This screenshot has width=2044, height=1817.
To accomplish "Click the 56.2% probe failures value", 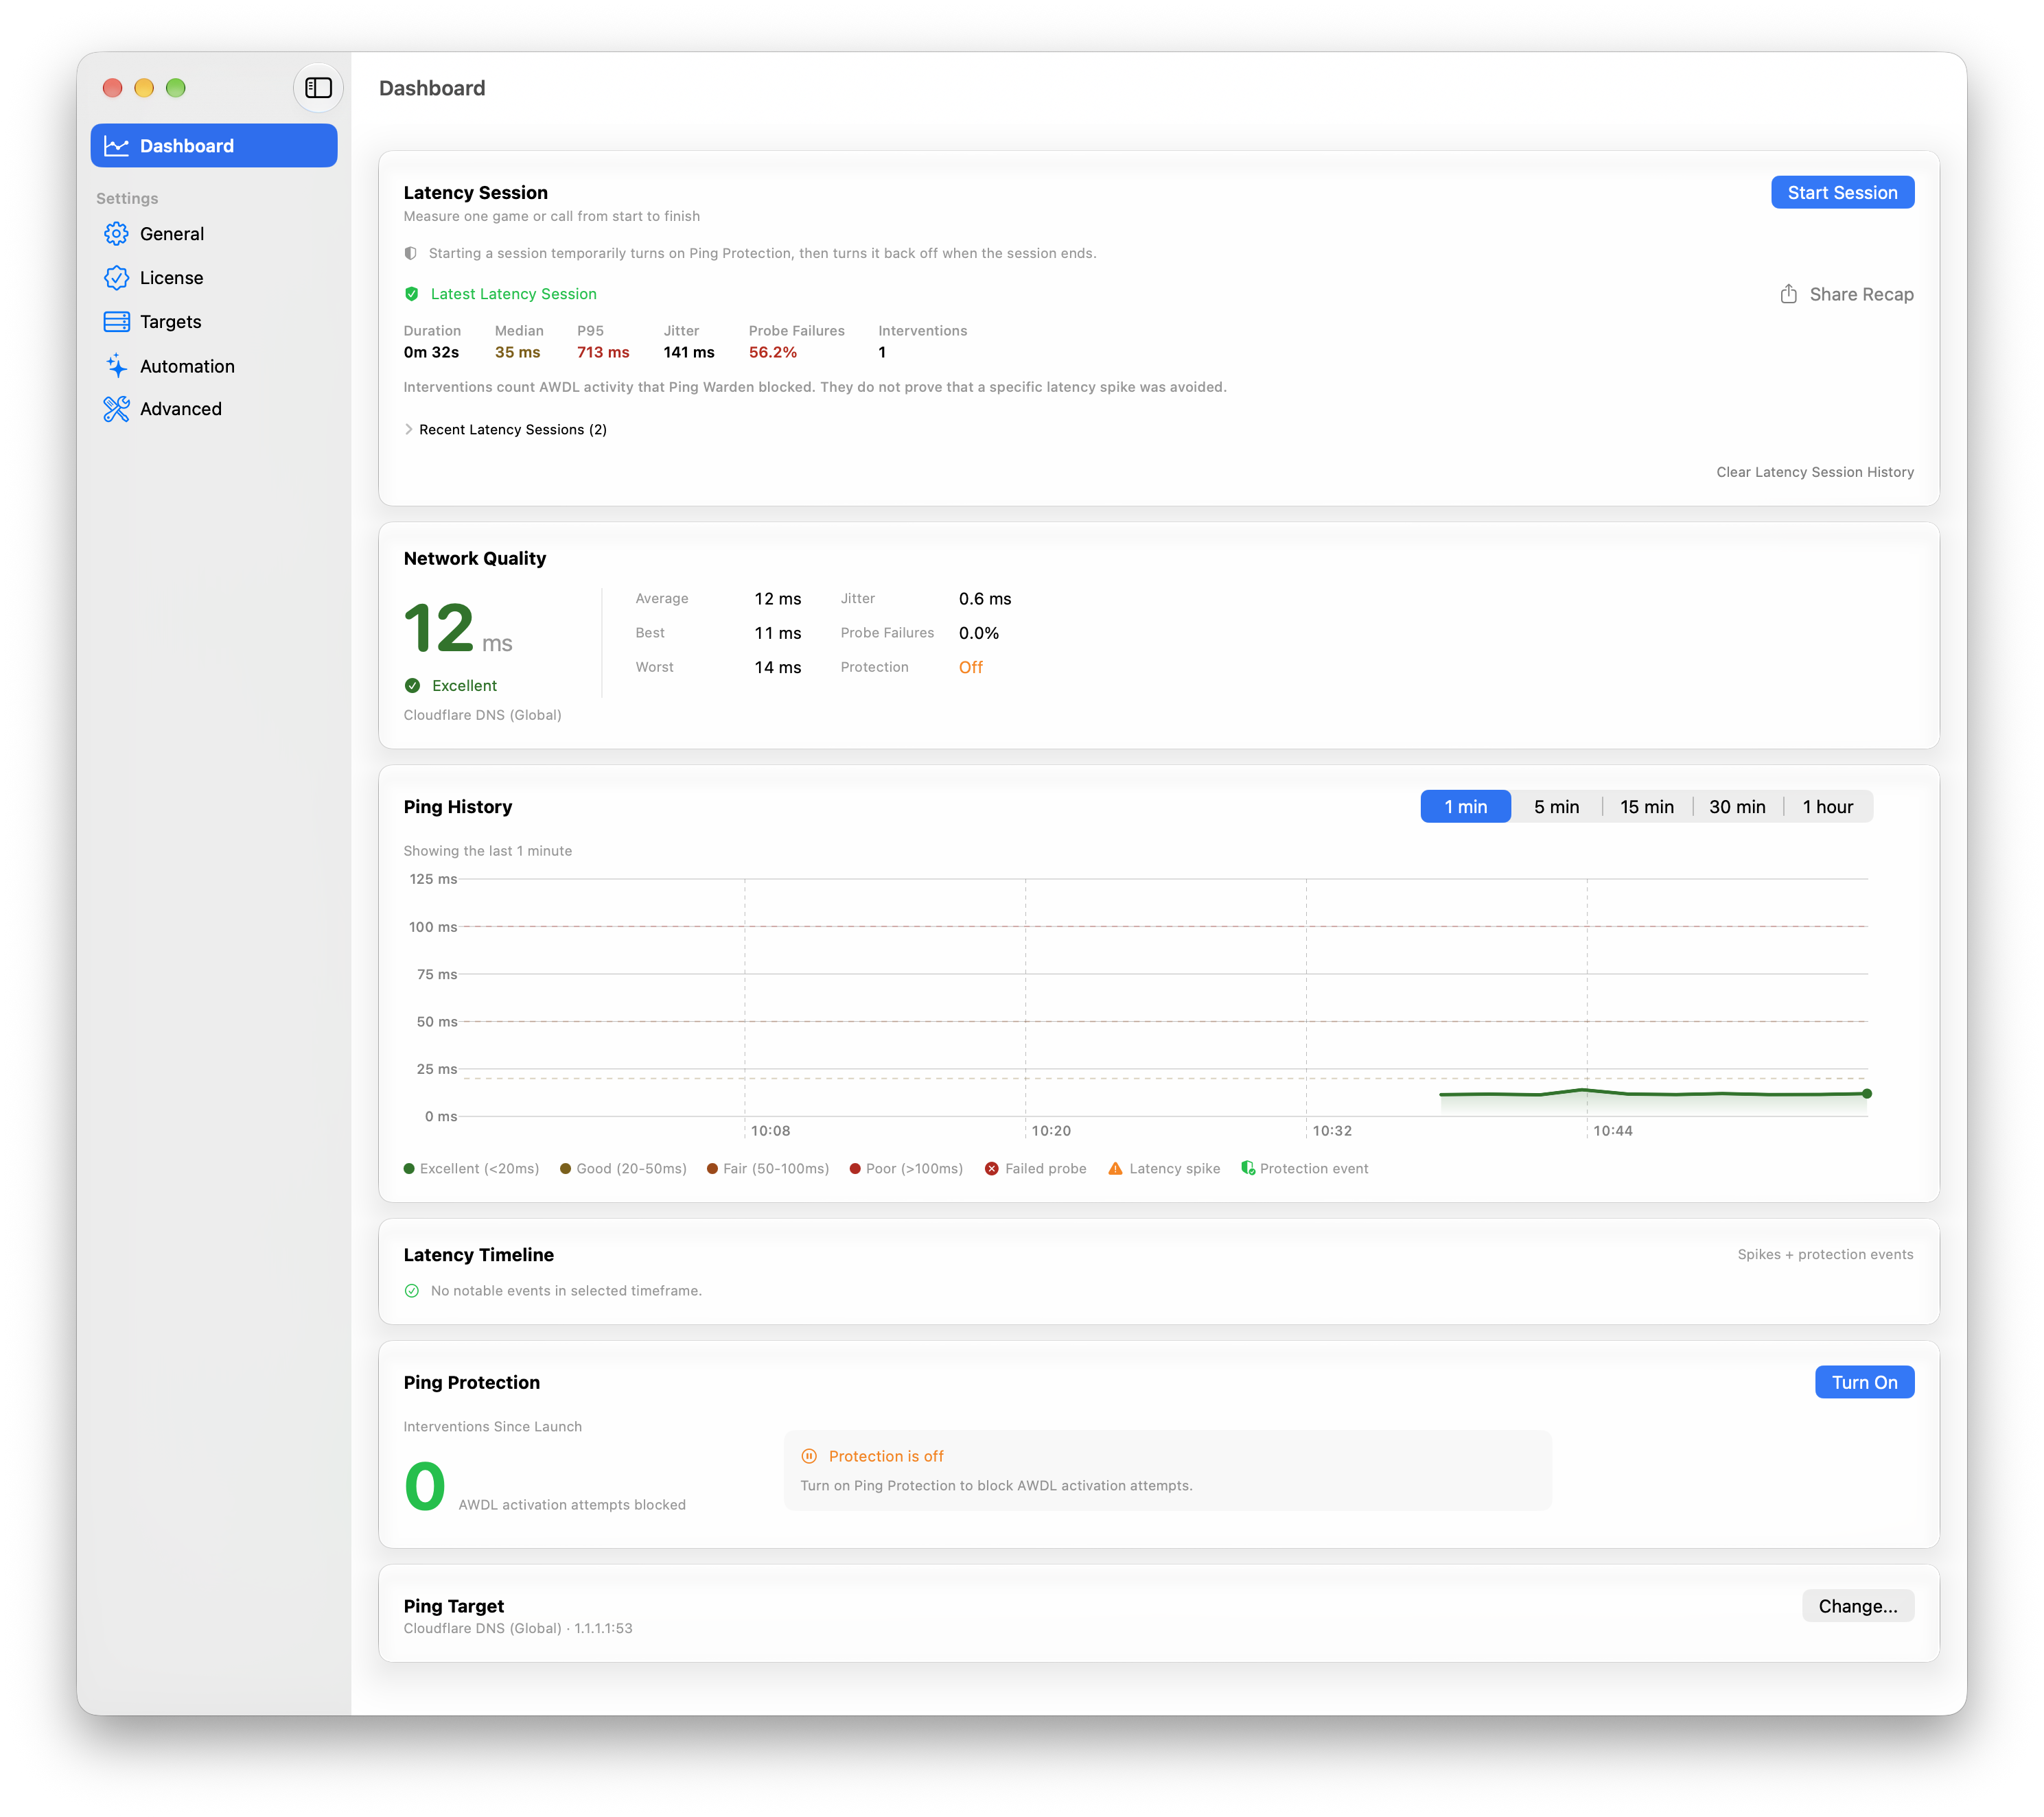I will click(772, 353).
